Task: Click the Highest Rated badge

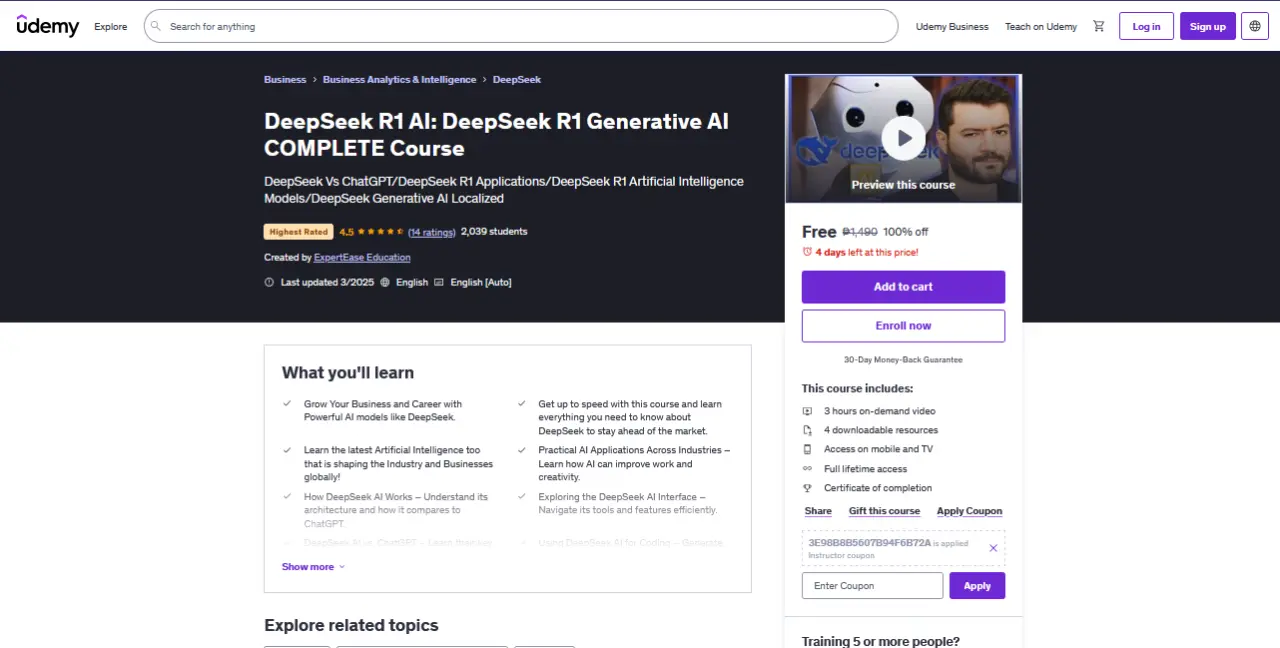Action: coord(299,232)
